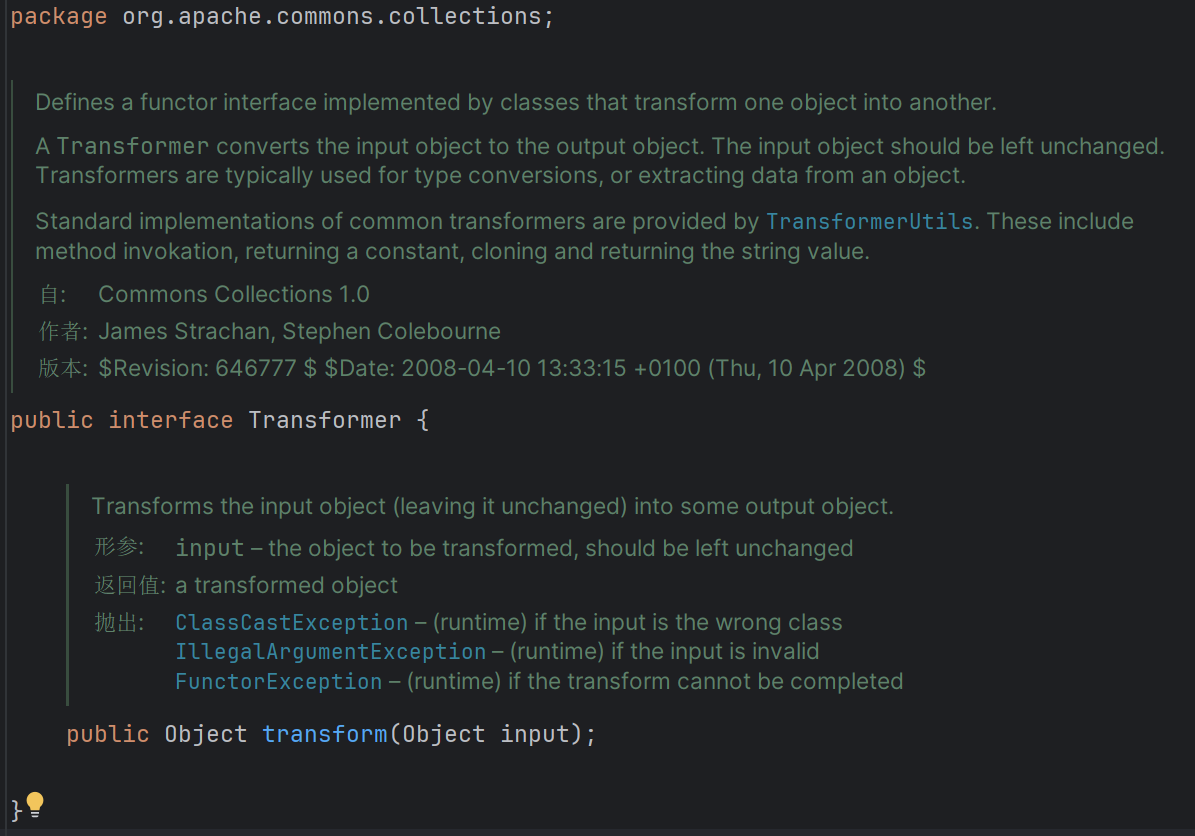Click the 'Object input' parameter text
1195x836 pixels.
(486, 734)
